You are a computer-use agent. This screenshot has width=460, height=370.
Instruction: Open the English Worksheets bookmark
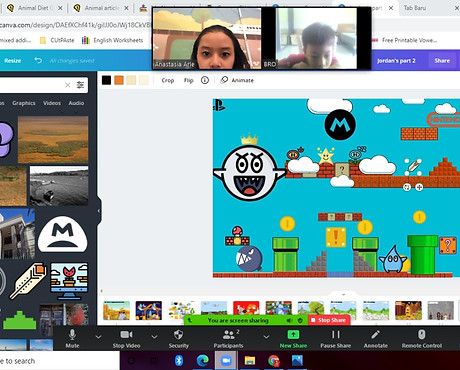pos(113,40)
